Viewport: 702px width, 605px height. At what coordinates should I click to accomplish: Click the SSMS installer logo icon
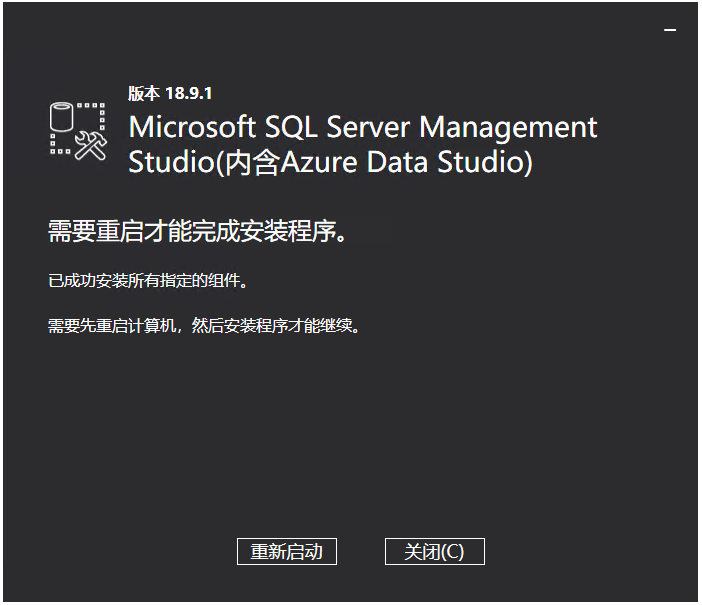77,131
